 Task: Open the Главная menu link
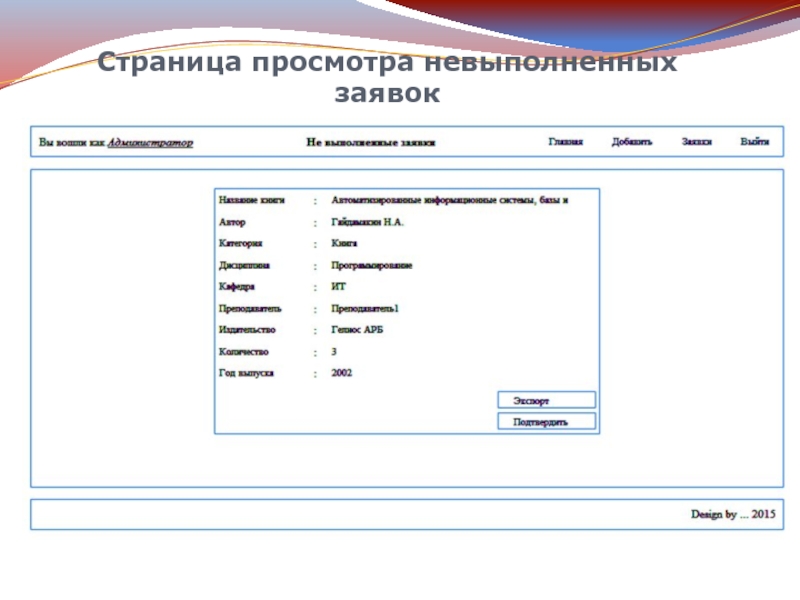tap(565, 142)
